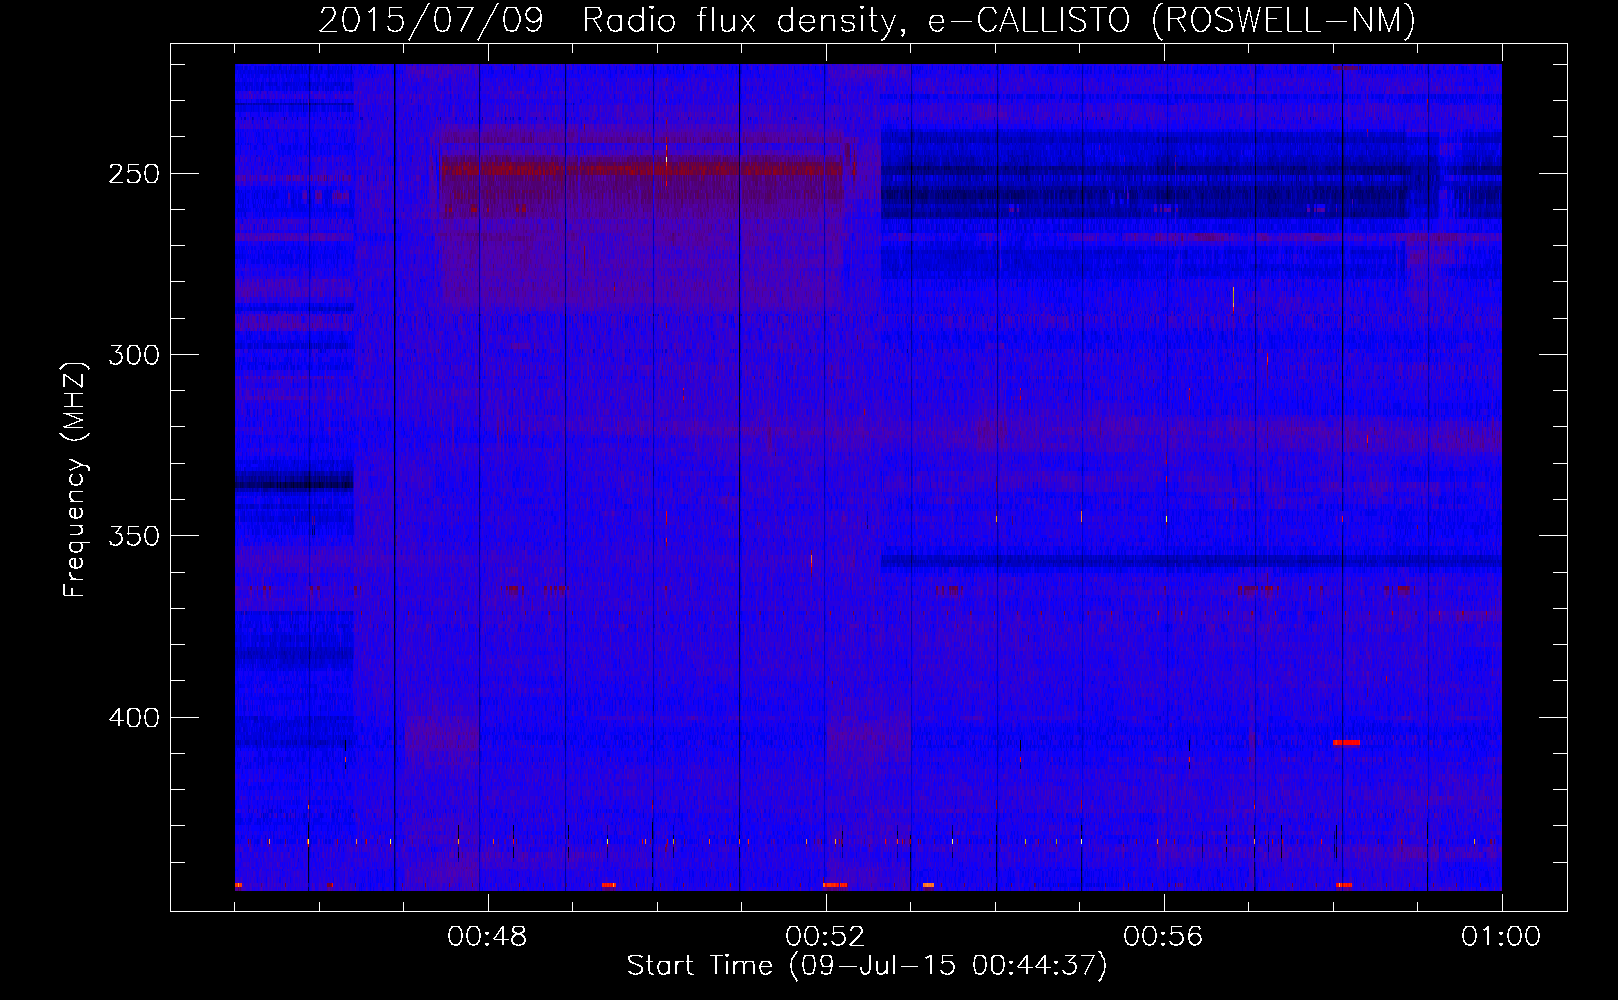This screenshot has width=1618, height=1000.
Task: Click the 00:52 time tick label
Action: (x=825, y=937)
